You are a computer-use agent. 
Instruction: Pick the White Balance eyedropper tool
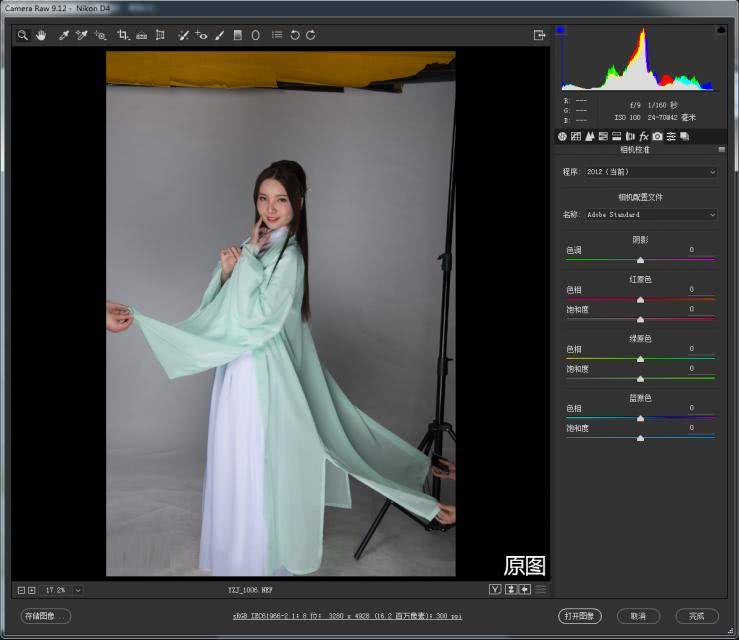click(x=64, y=35)
